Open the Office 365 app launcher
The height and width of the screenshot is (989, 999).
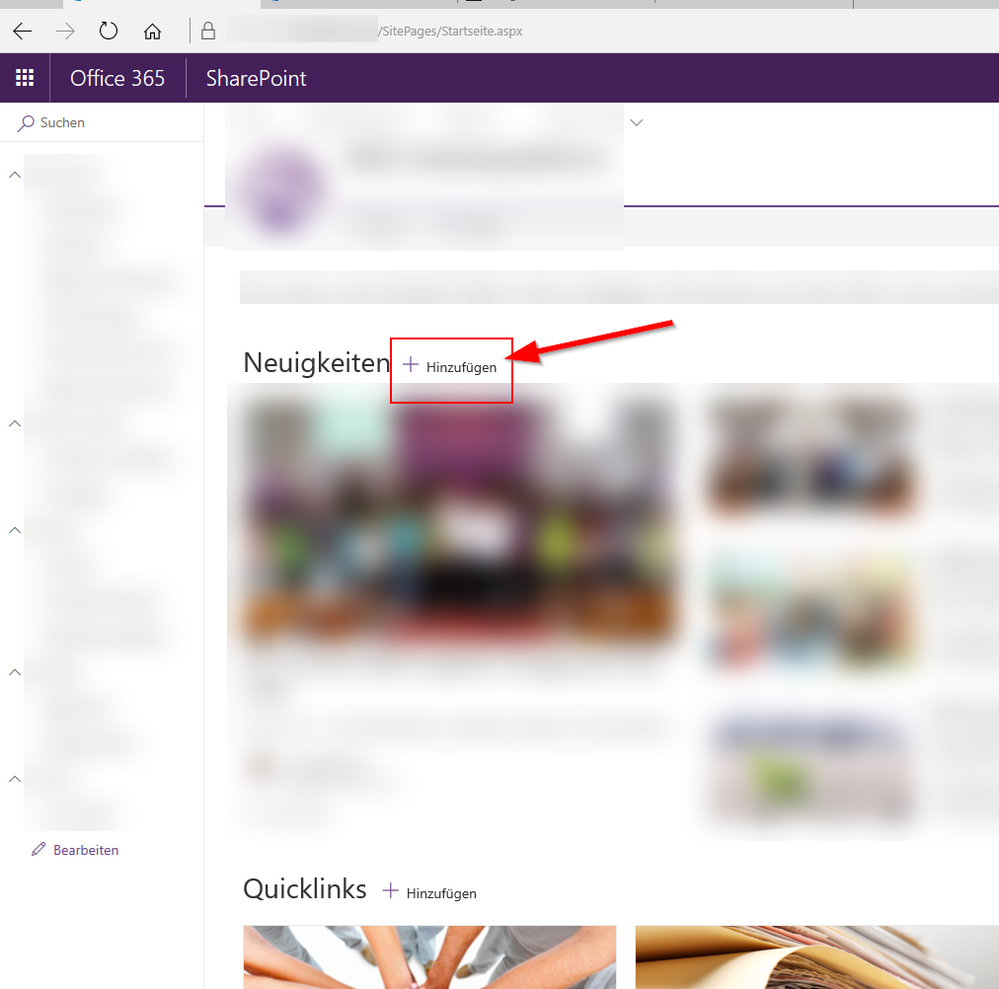pos(24,77)
